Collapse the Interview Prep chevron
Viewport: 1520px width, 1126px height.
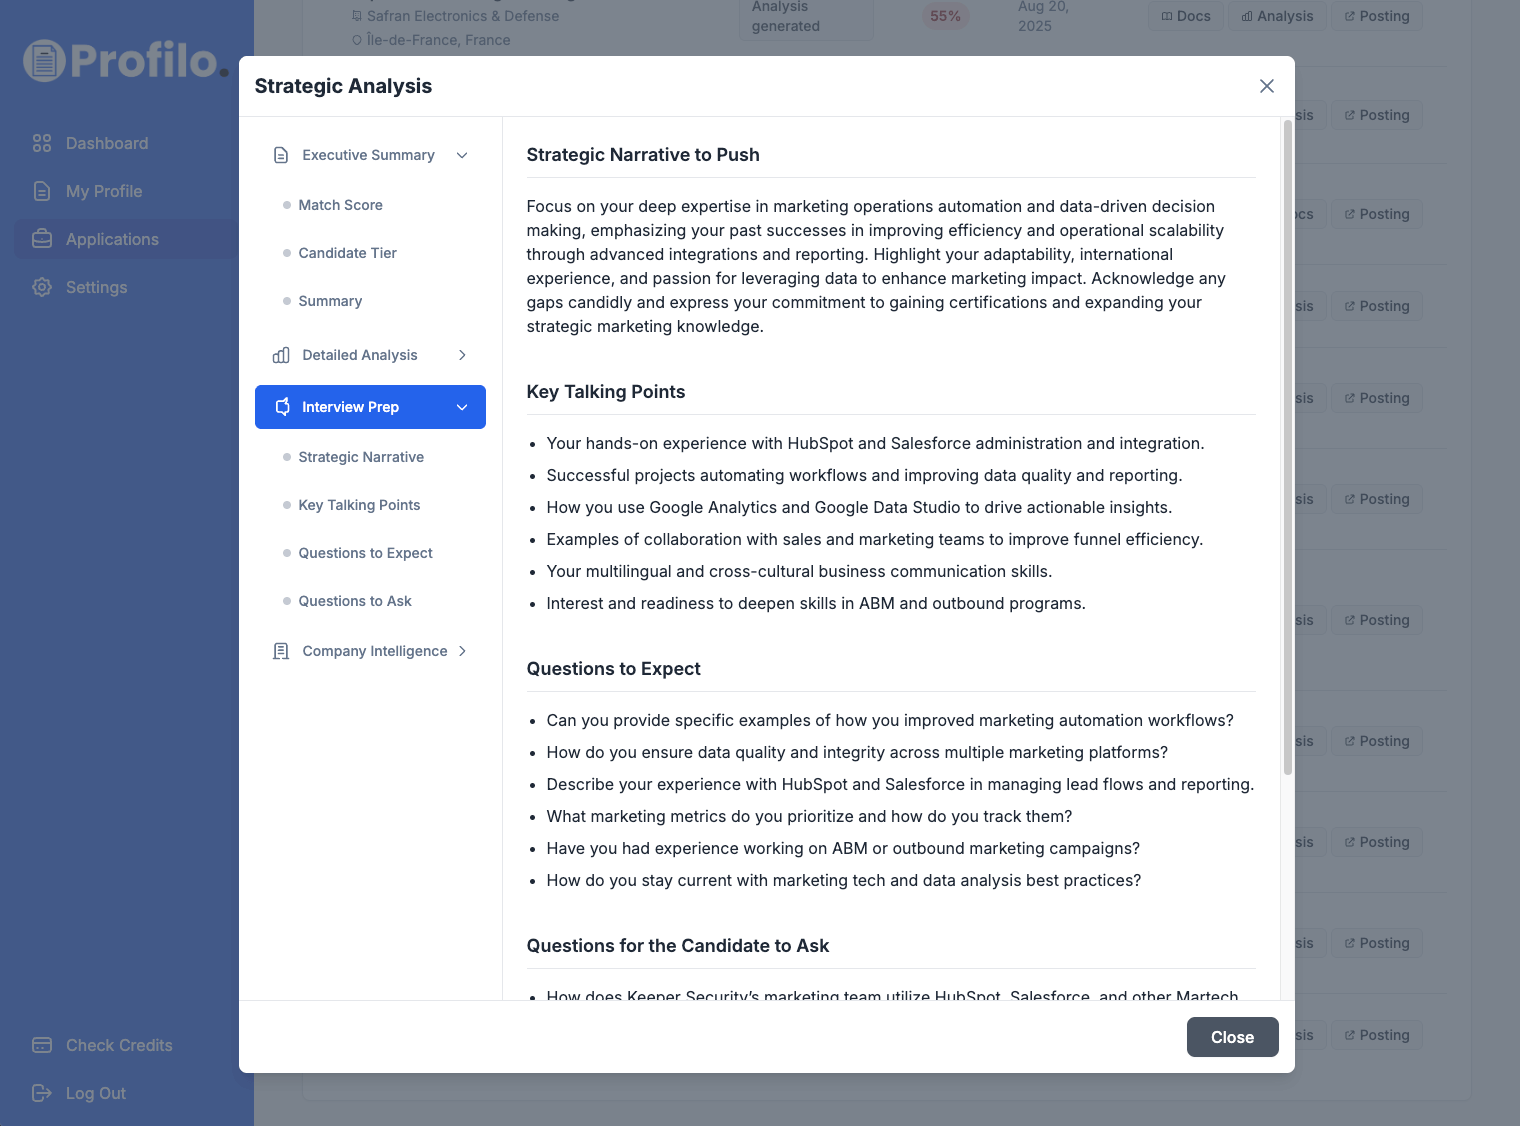click(462, 407)
